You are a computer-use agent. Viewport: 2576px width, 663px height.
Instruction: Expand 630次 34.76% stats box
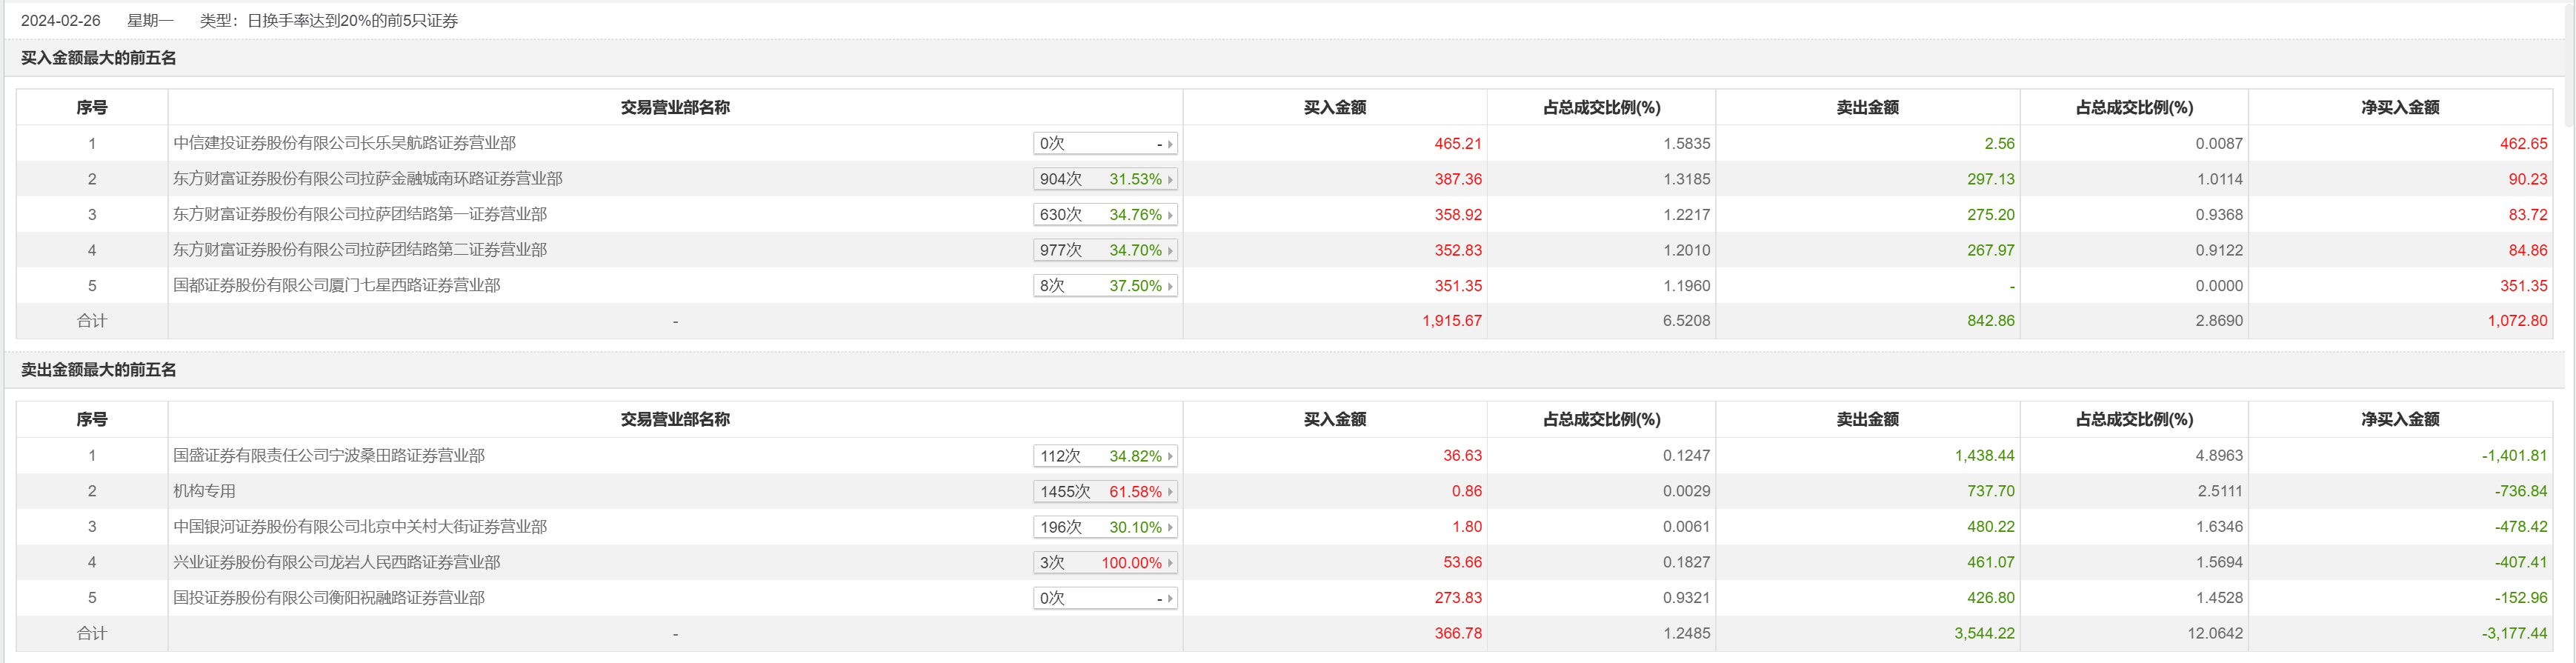[x=1104, y=215]
